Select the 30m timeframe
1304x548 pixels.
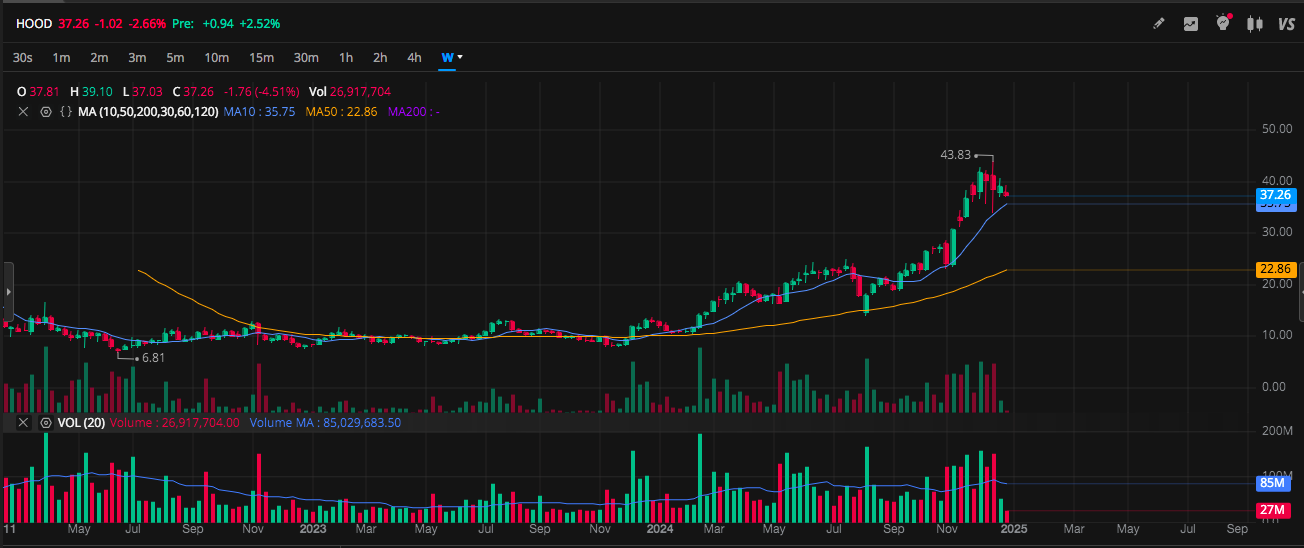tap(306, 57)
